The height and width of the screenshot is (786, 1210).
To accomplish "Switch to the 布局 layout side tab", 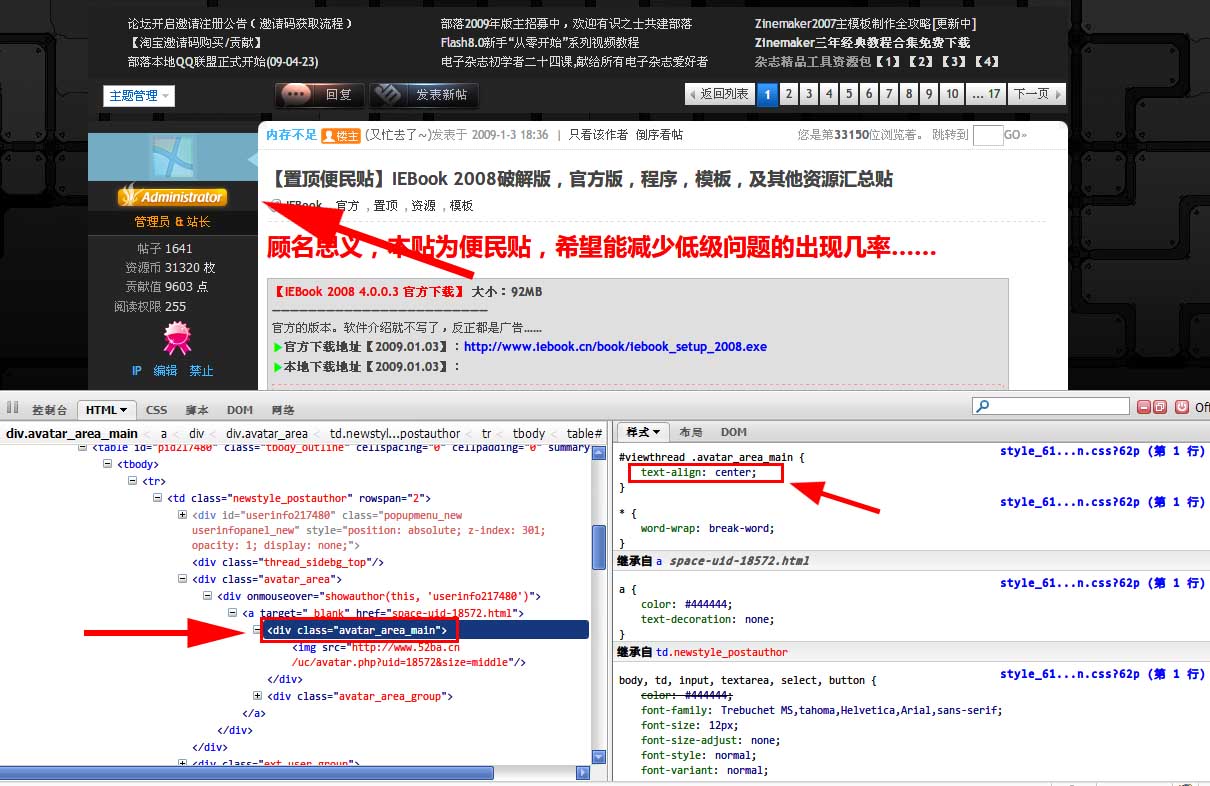I will tap(691, 432).
